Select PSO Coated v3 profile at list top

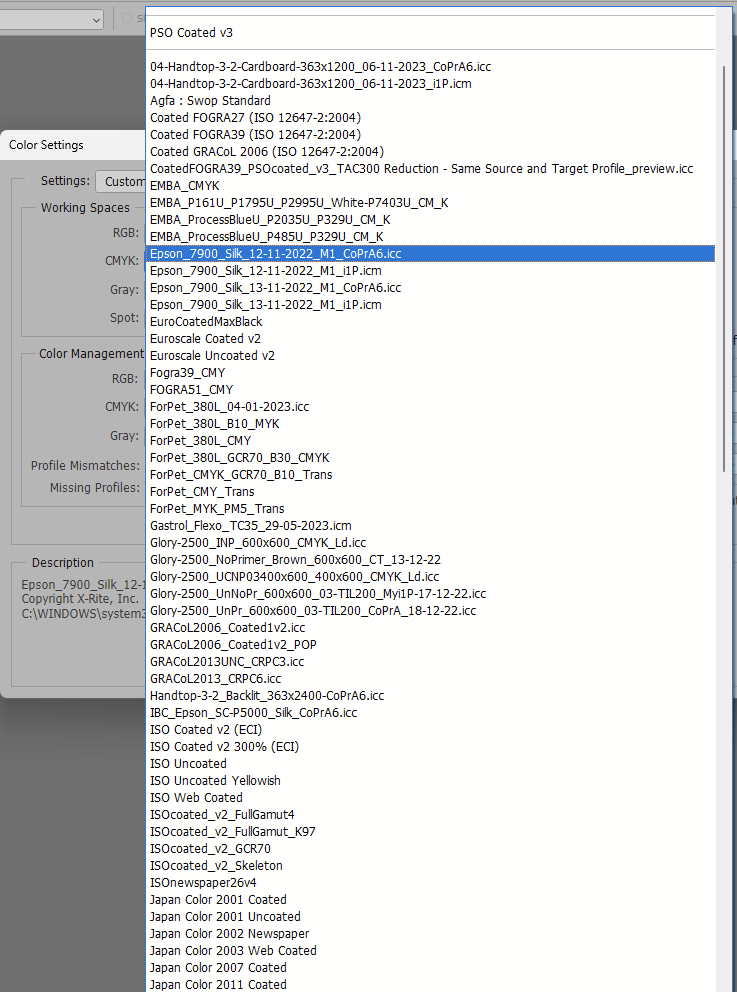430,32
